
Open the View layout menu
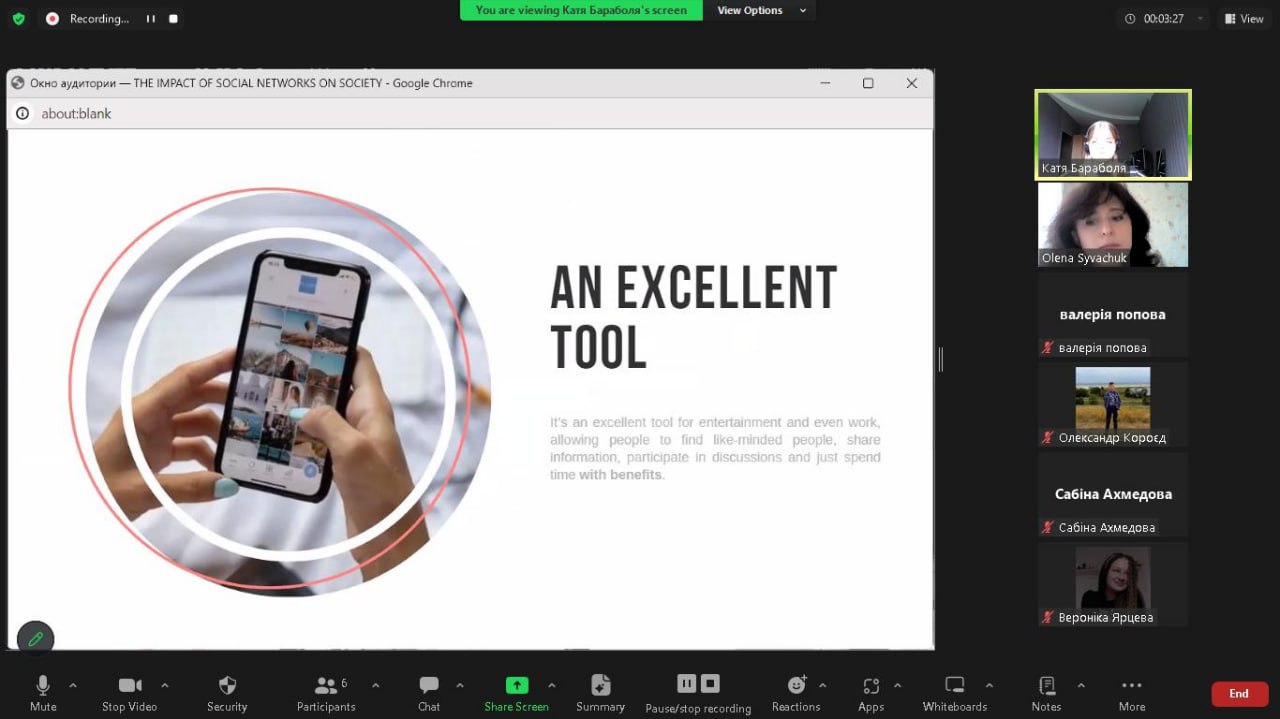pyautogui.click(x=1245, y=19)
